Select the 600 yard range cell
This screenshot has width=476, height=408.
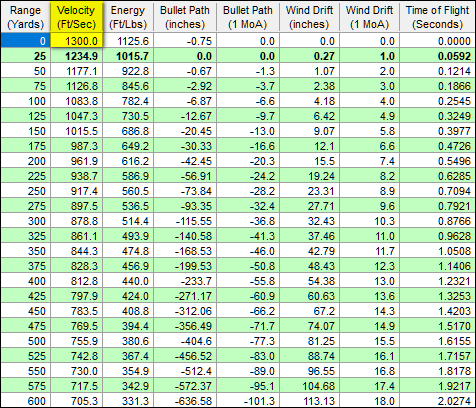[25, 400]
